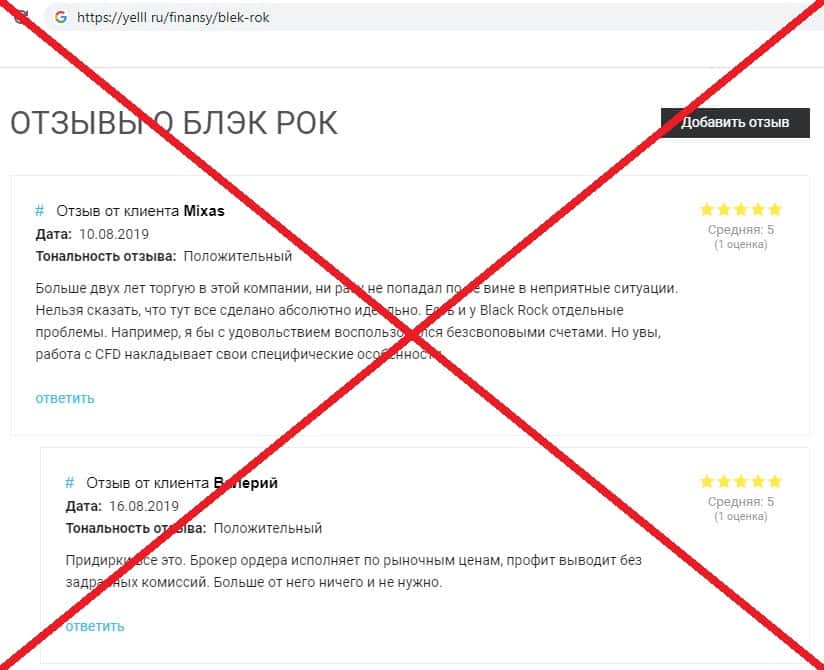
Task: Rate Валерий review with first star
Action: coord(707,481)
